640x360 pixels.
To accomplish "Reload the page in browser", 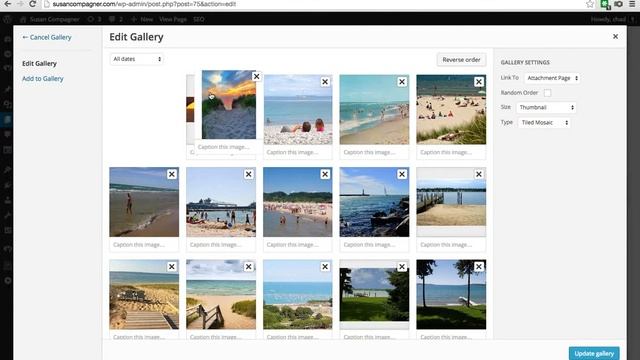I will click(x=32, y=4).
